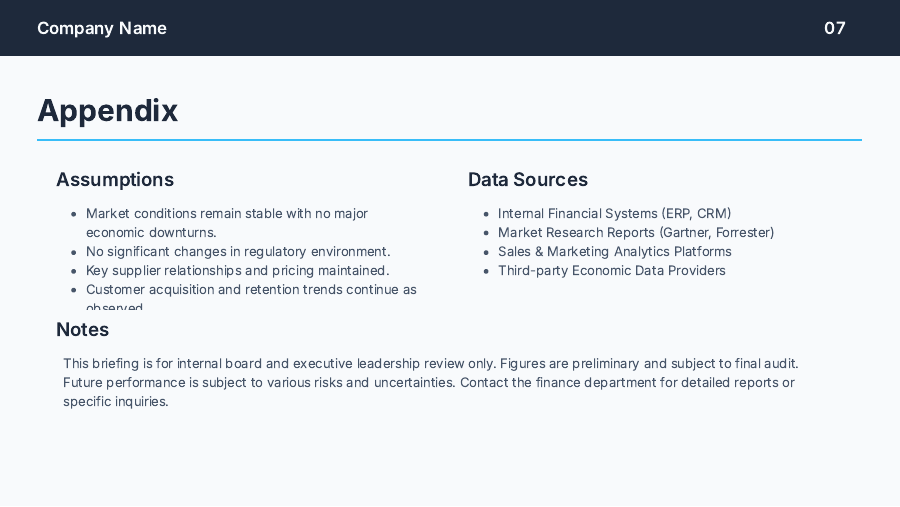Viewport: 900px width, 507px height.
Task: Select the slide number 07
Action: (x=834, y=28)
